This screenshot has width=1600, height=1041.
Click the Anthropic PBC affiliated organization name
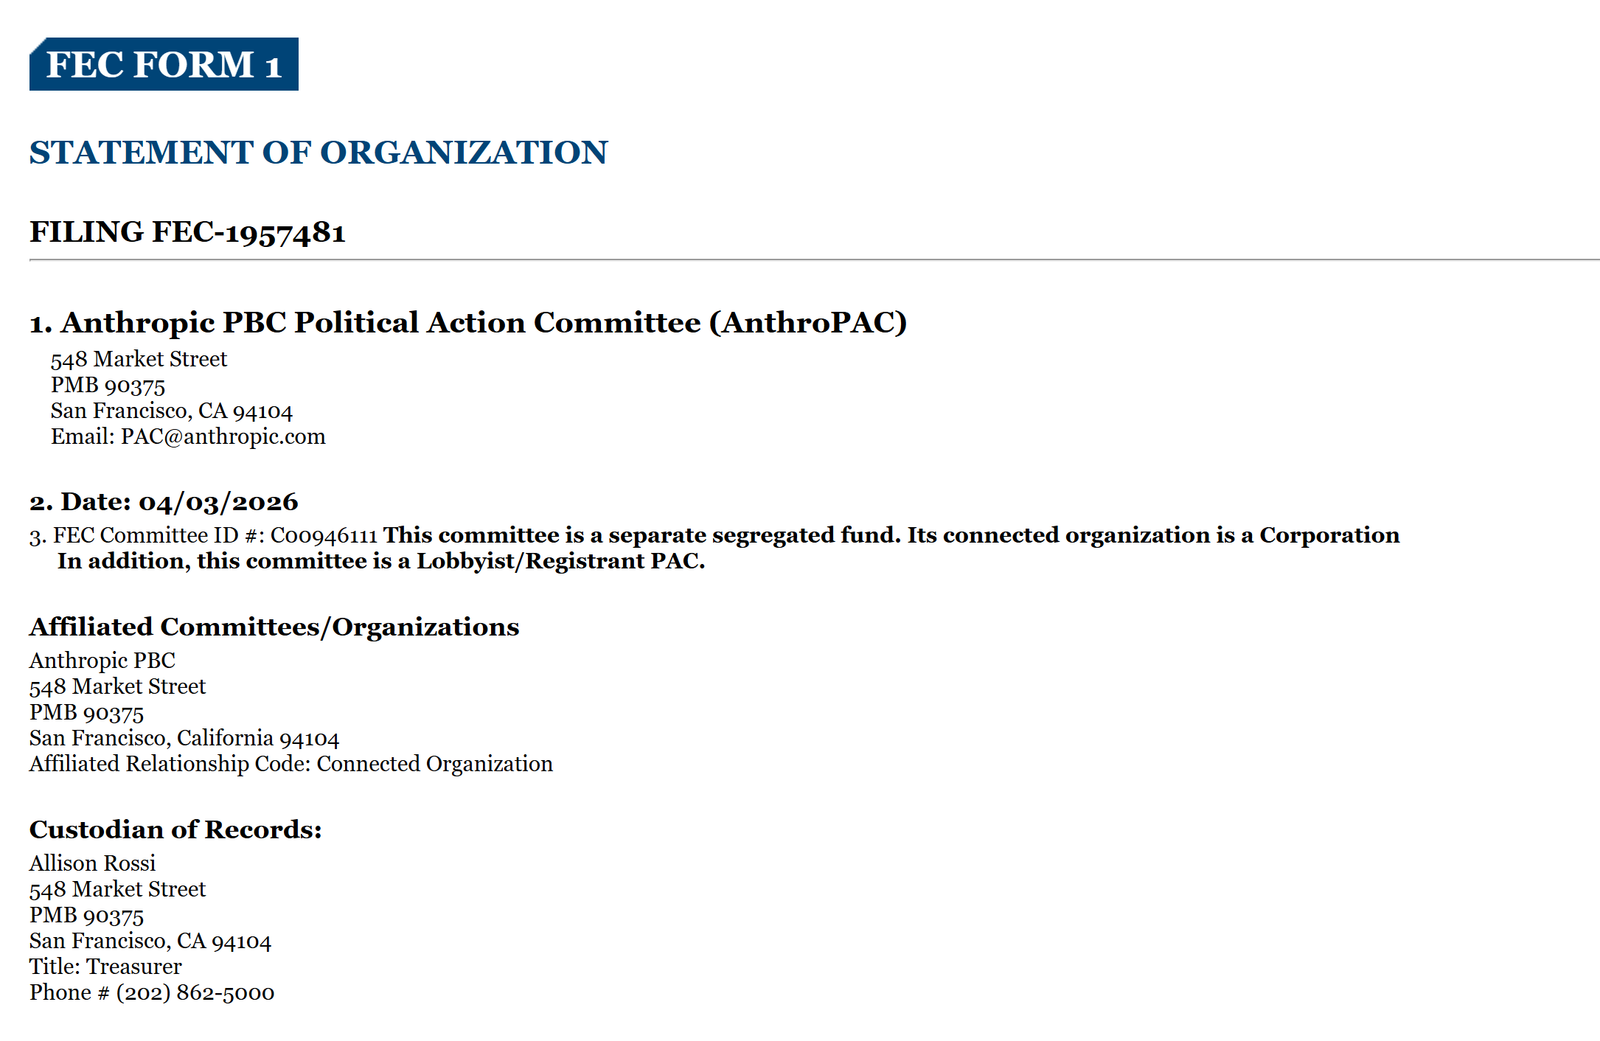pos(102,661)
